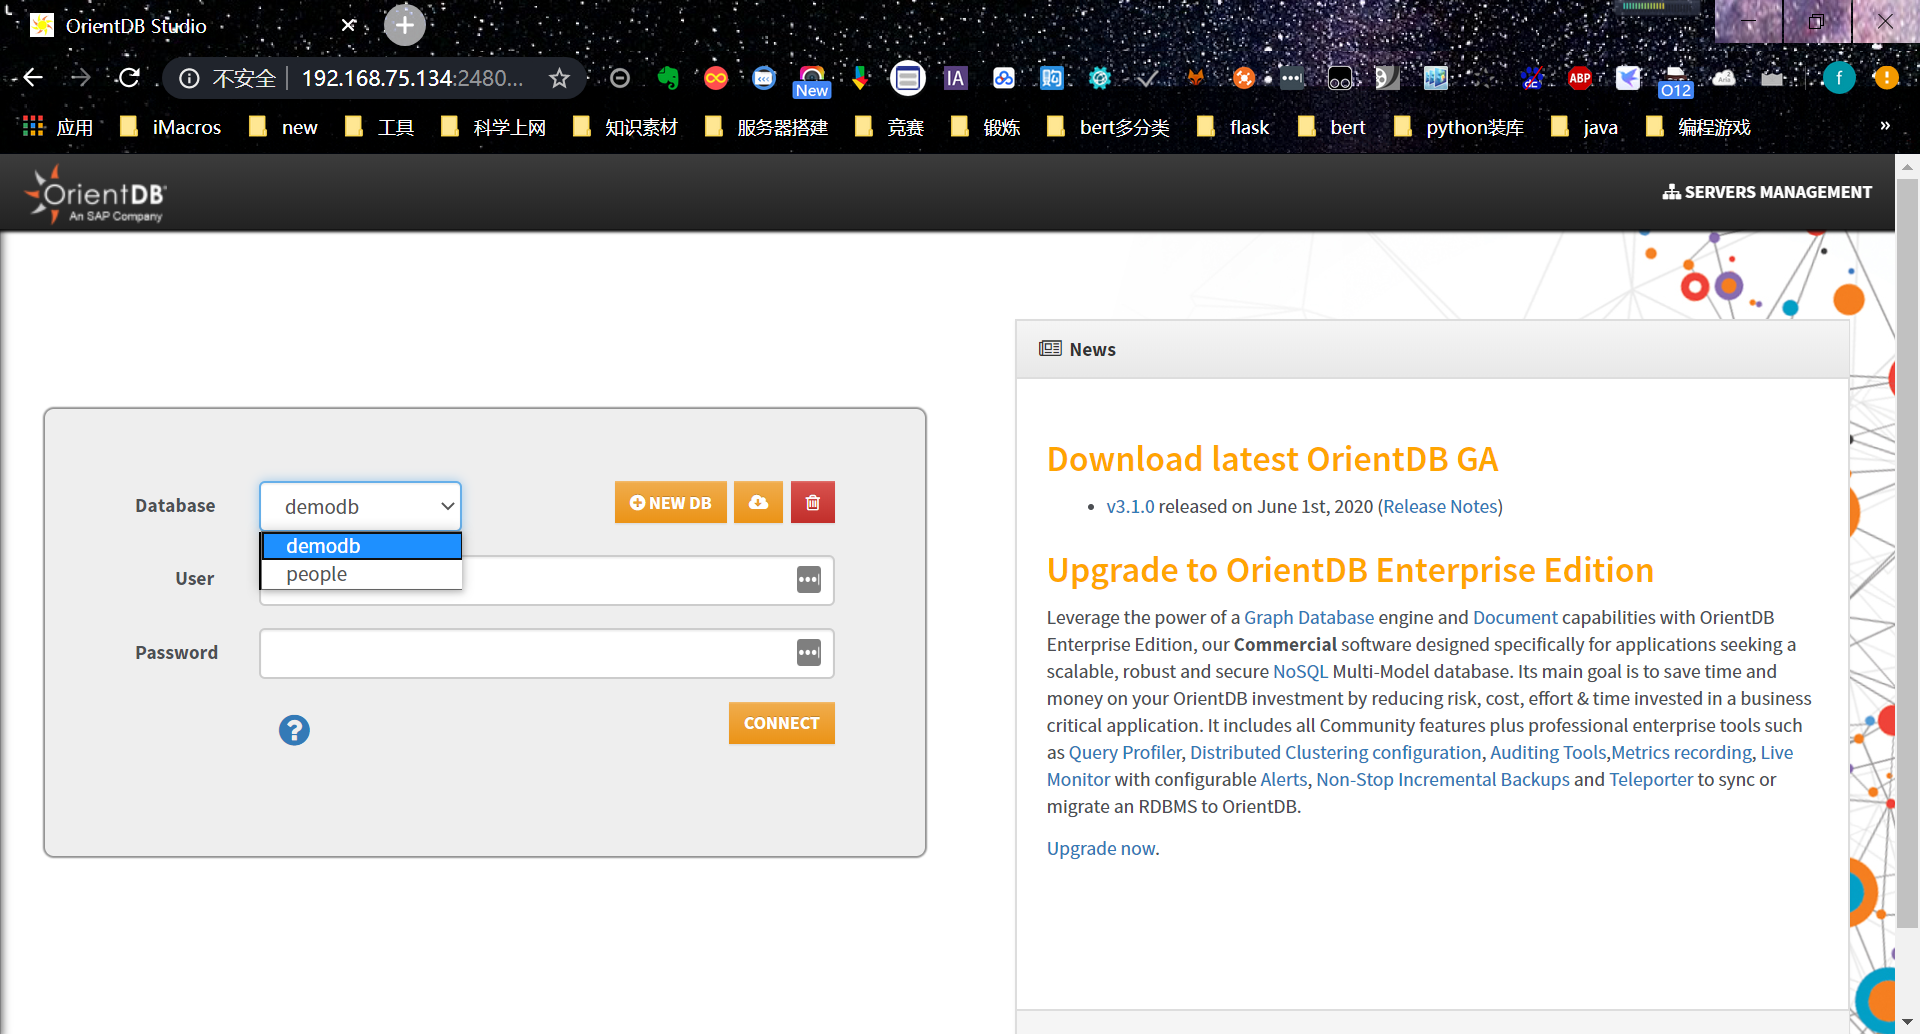Viewport: 1920px width, 1034px height.
Task: Click the IA extension icon
Action: (x=956, y=78)
